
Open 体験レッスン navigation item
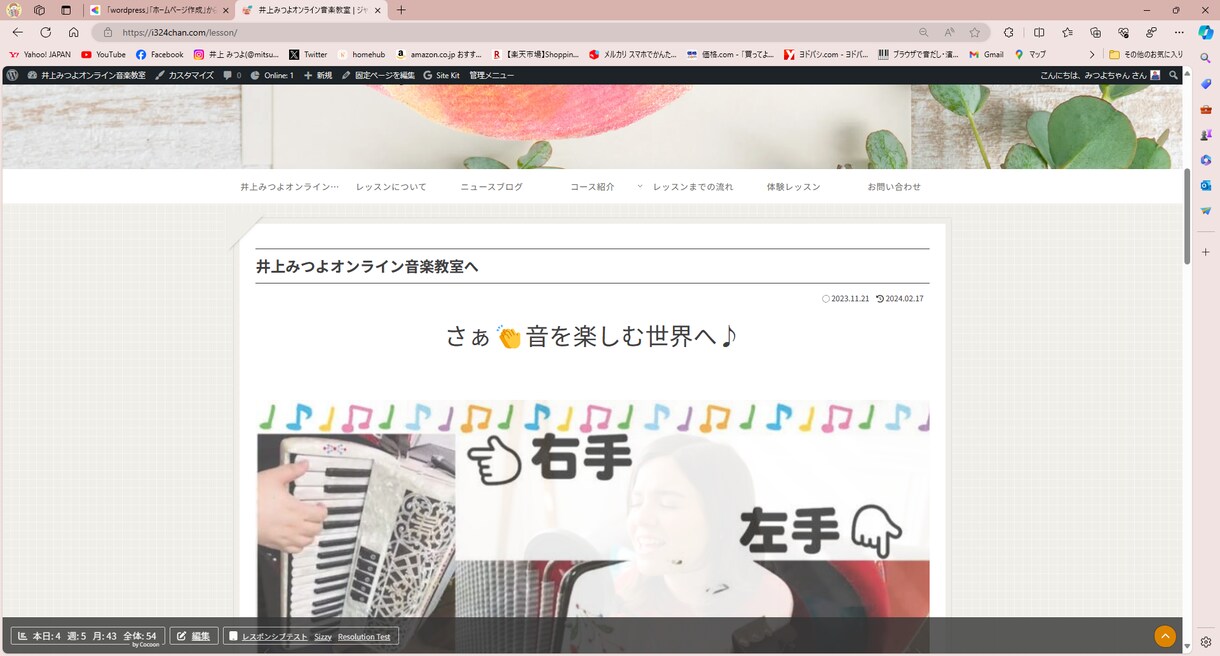click(793, 187)
